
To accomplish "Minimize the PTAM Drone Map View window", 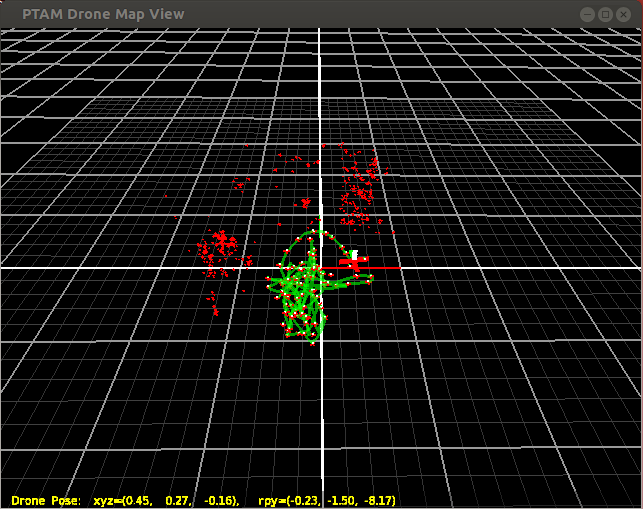I will [x=588, y=14].
